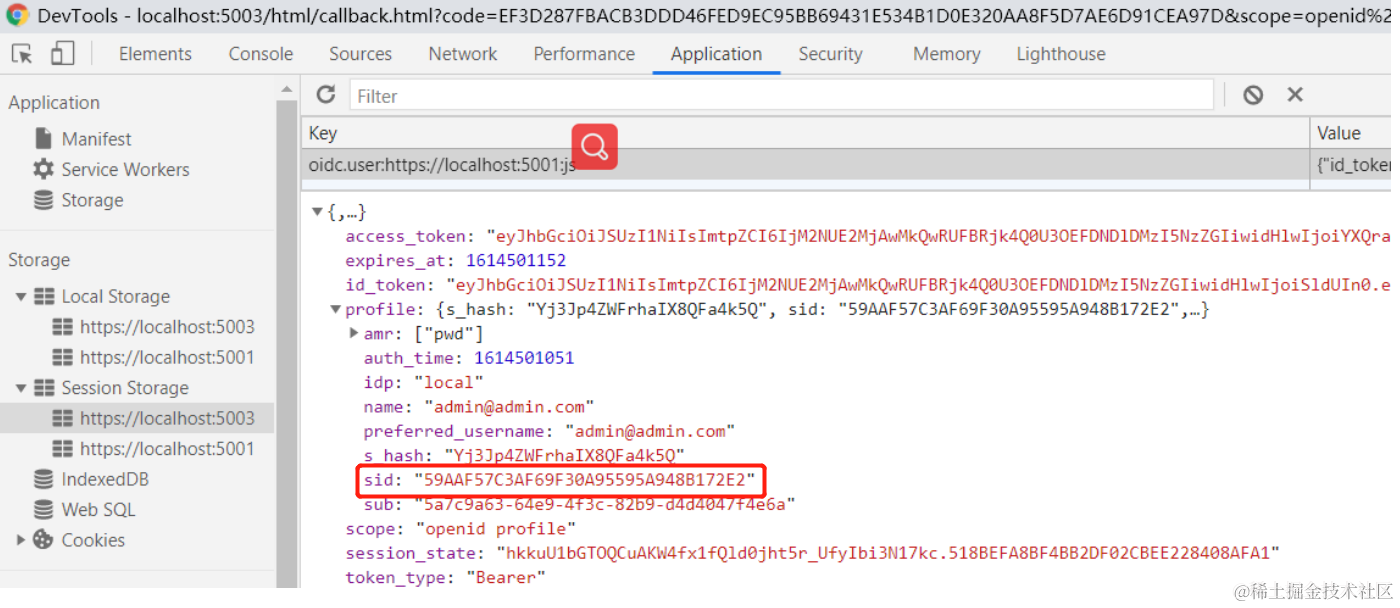Image resolution: width=1400 pixels, height=608 pixels.
Task: Open Manifest in the Application section
Action: 96,139
